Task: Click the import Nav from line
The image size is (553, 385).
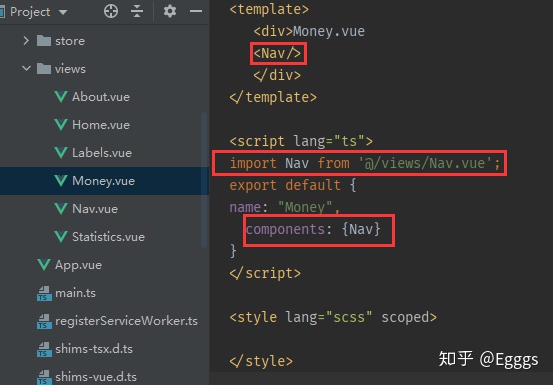Action: (x=365, y=163)
